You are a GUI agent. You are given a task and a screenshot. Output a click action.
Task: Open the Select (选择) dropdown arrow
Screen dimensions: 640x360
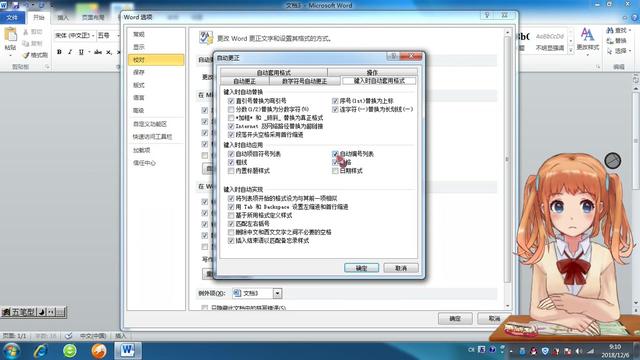point(630,51)
